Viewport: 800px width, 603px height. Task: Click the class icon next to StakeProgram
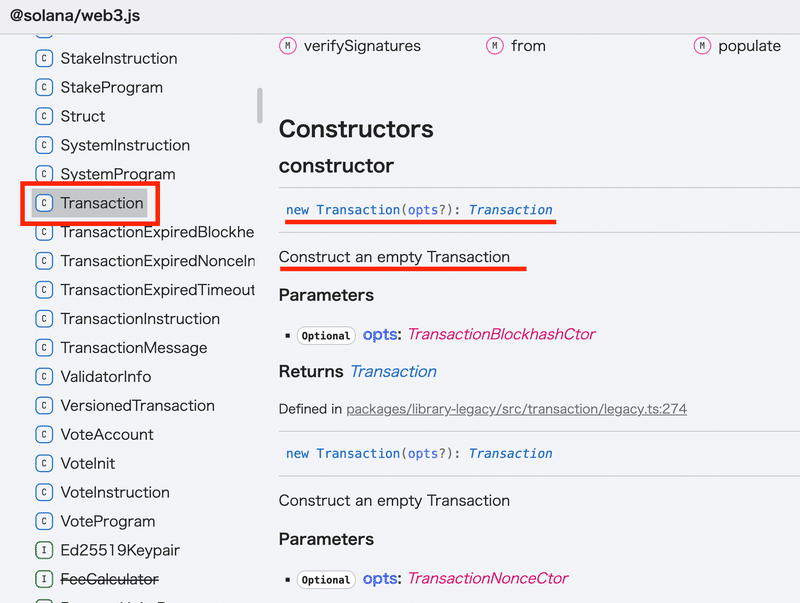tap(44, 88)
